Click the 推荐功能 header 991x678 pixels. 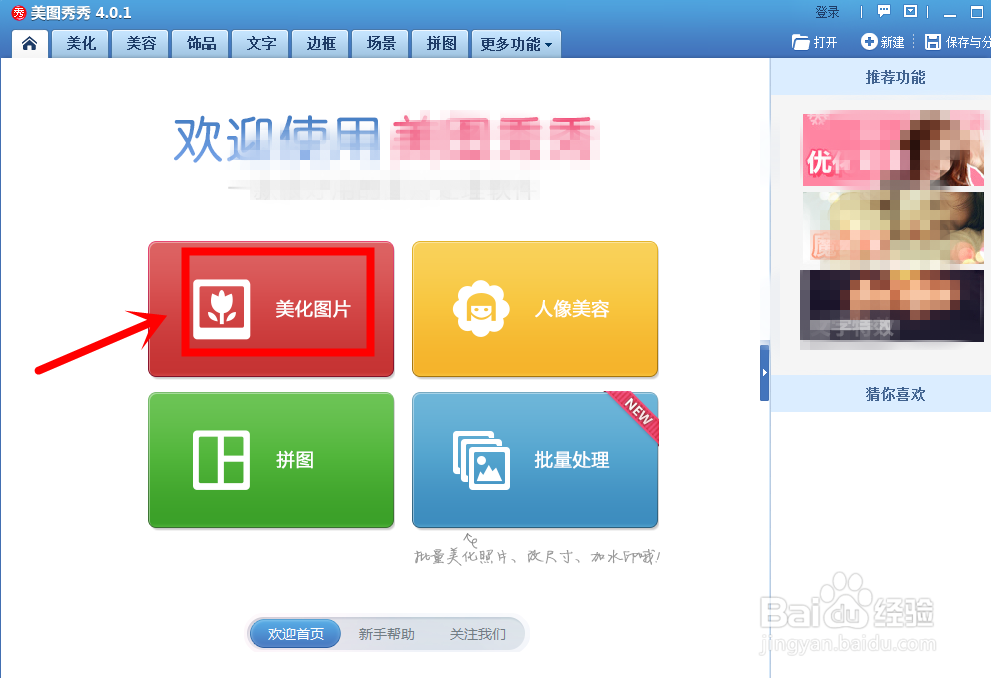895,78
